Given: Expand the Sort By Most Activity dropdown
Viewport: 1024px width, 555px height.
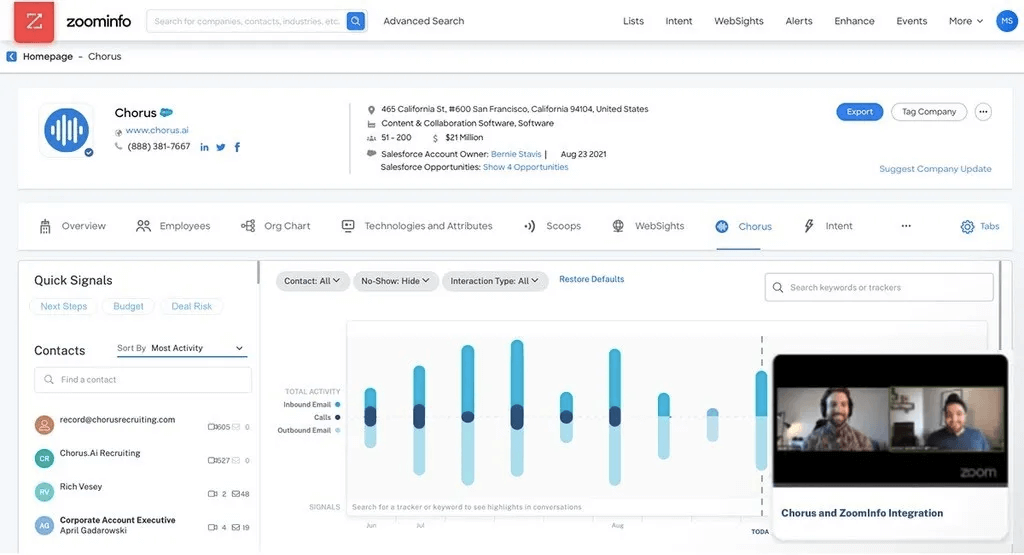Looking at the screenshot, I should coord(180,349).
